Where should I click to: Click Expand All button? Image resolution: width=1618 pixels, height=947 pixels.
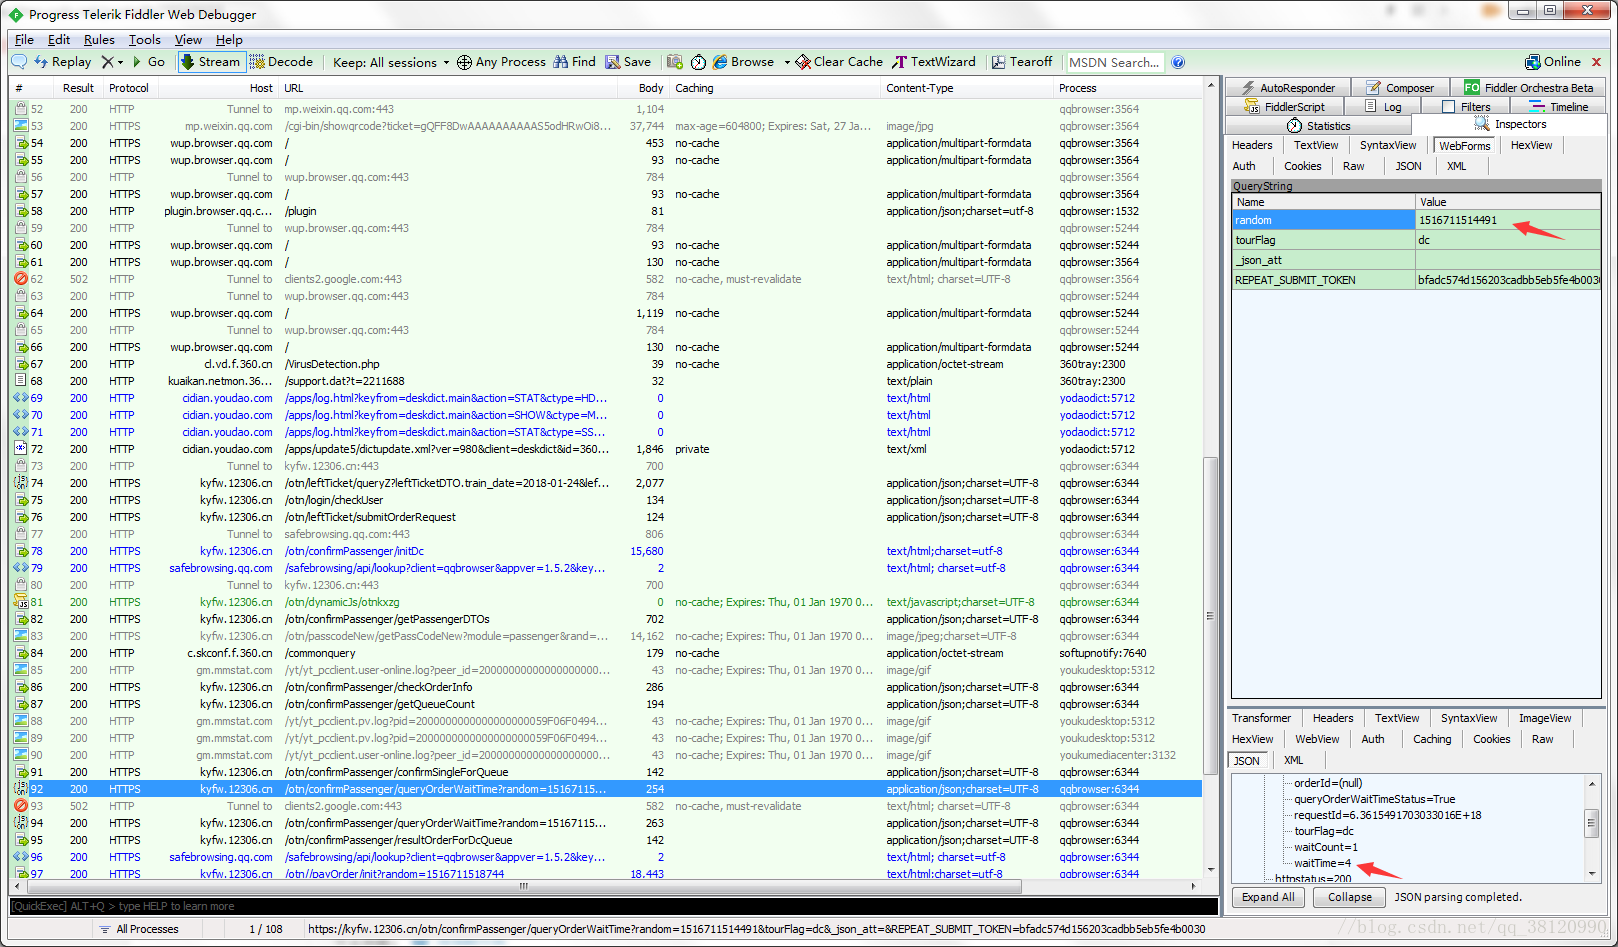(x=1268, y=897)
